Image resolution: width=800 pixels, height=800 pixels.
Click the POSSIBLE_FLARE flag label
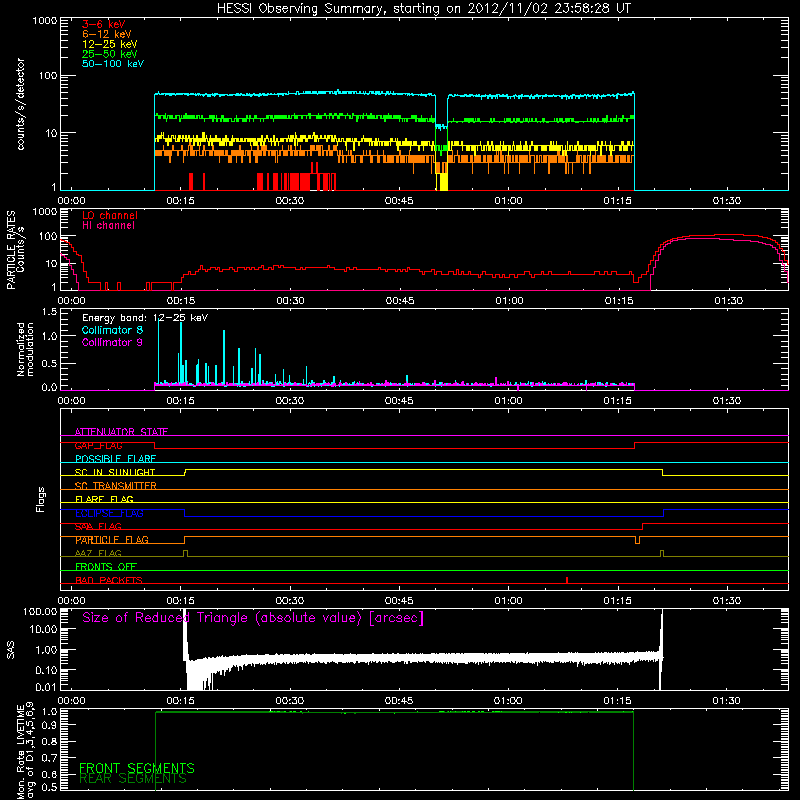click(115, 459)
